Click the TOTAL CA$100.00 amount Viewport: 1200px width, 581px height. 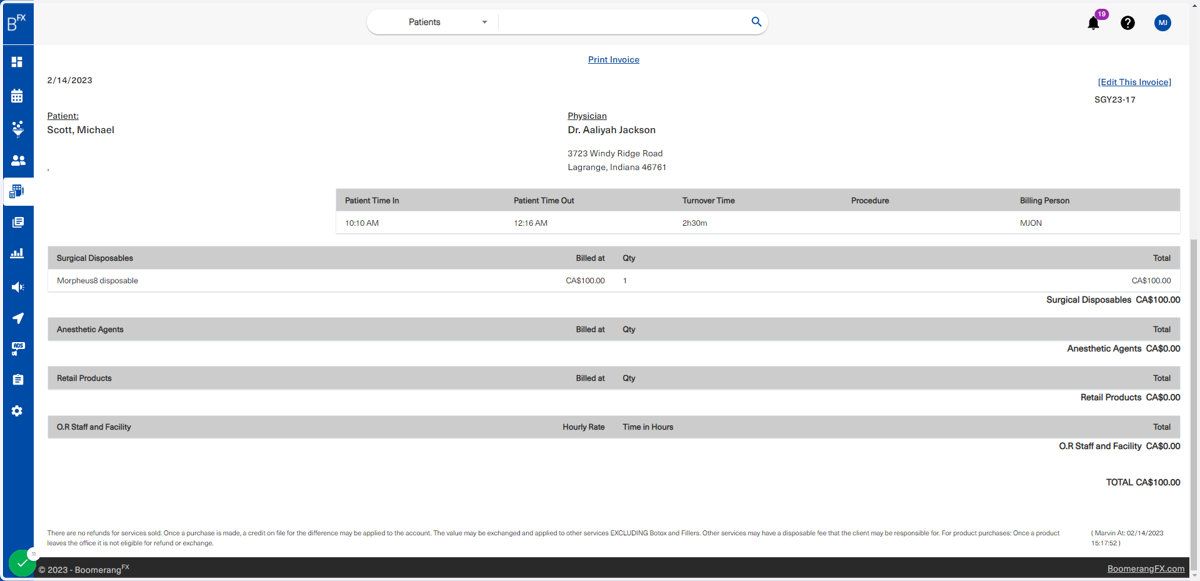[x=1142, y=482]
